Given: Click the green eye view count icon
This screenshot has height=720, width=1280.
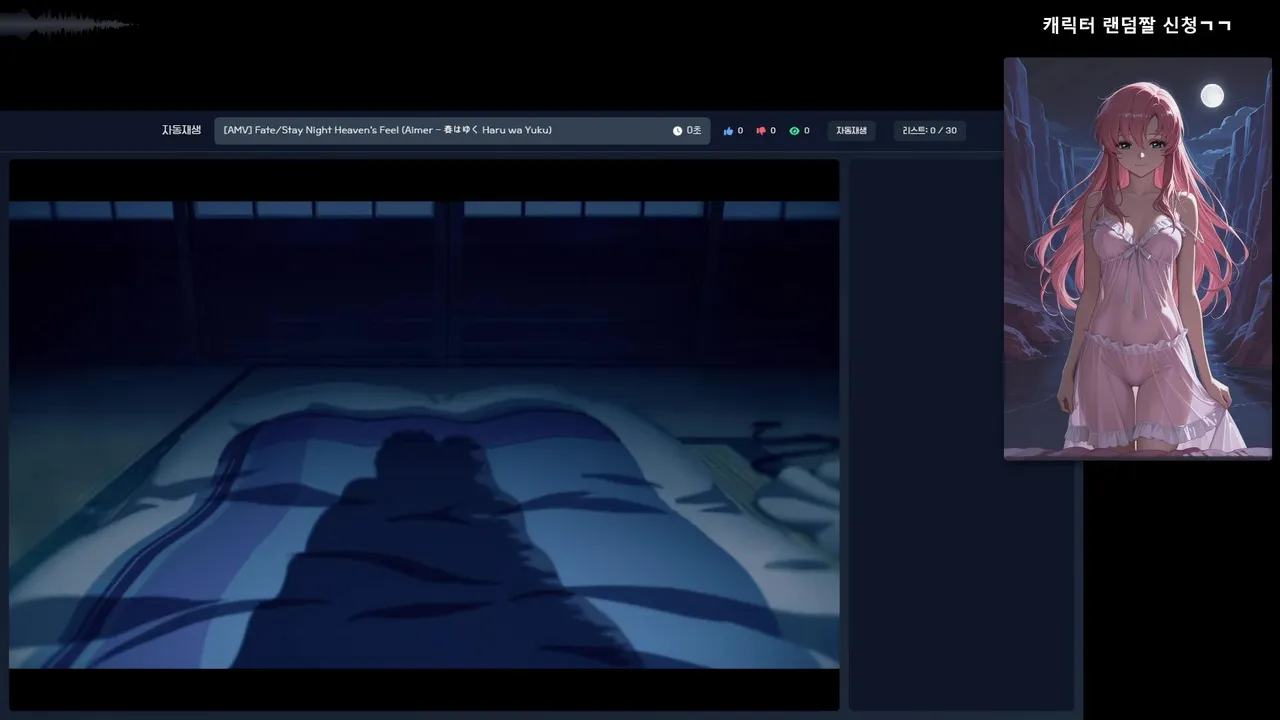Looking at the screenshot, I should click(x=794, y=131).
